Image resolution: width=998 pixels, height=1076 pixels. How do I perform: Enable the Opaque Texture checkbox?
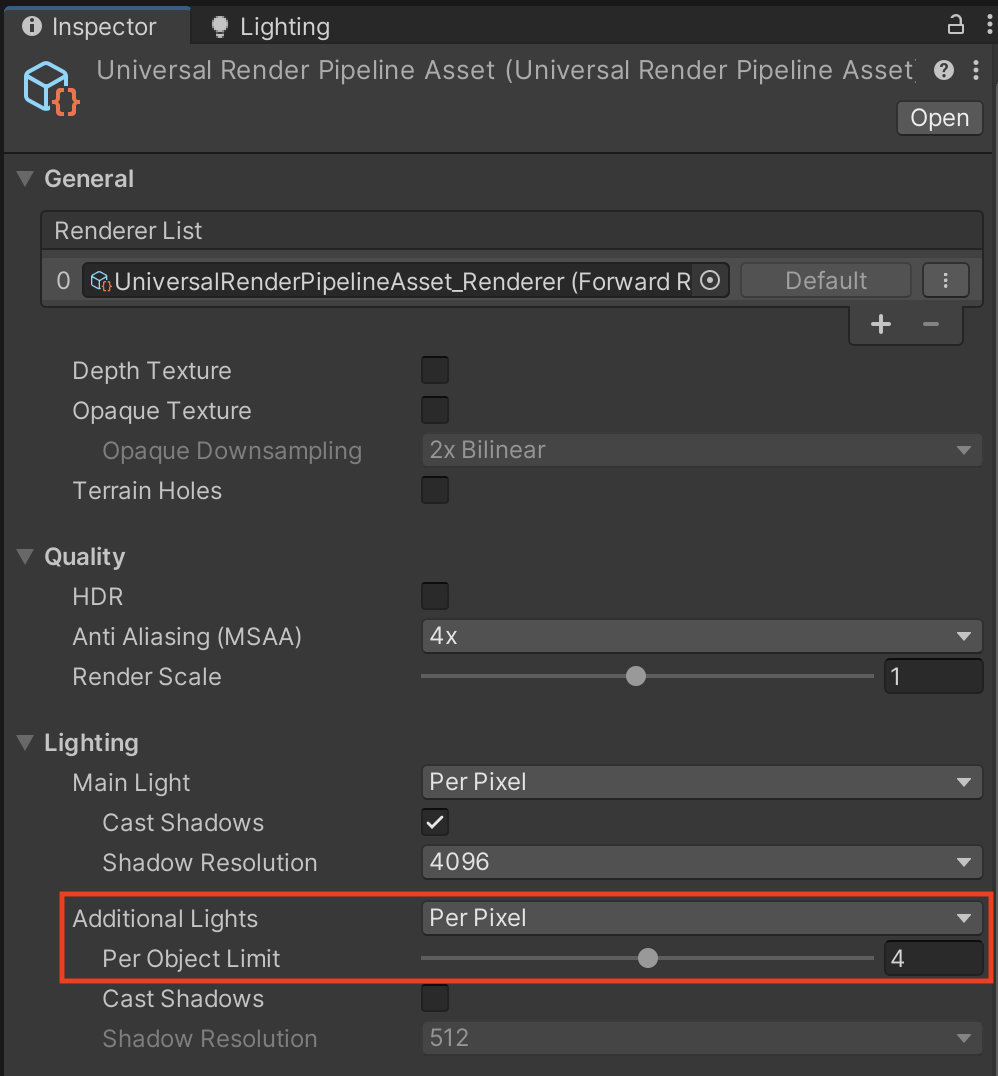(435, 410)
